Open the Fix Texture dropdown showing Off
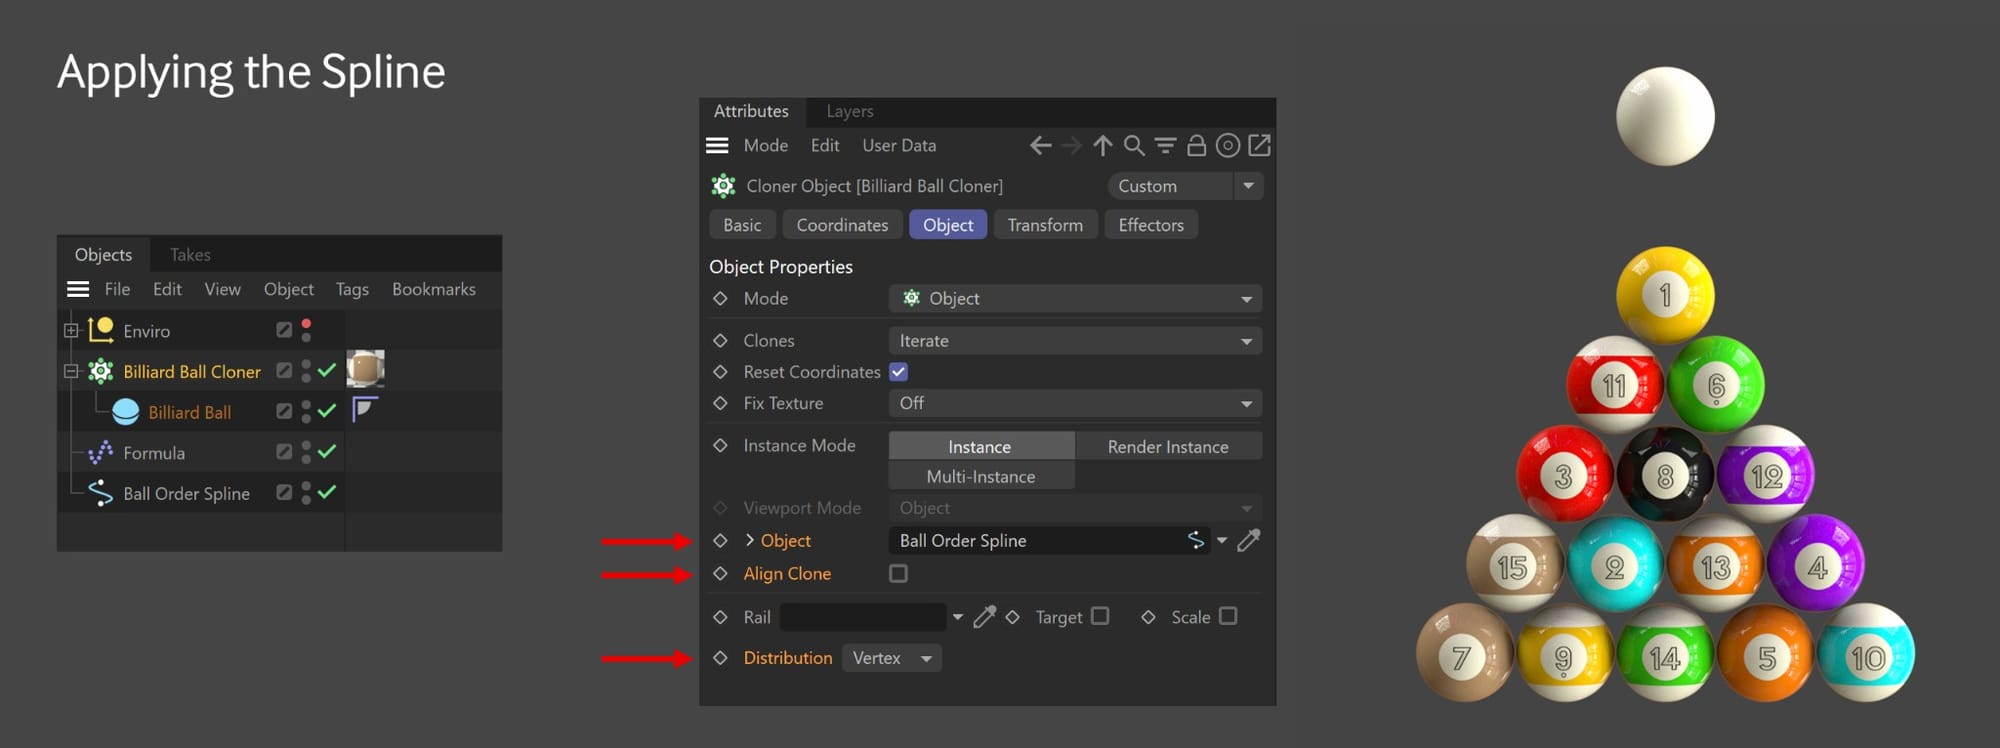Screen dimensions: 2000x748 coord(1075,403)
